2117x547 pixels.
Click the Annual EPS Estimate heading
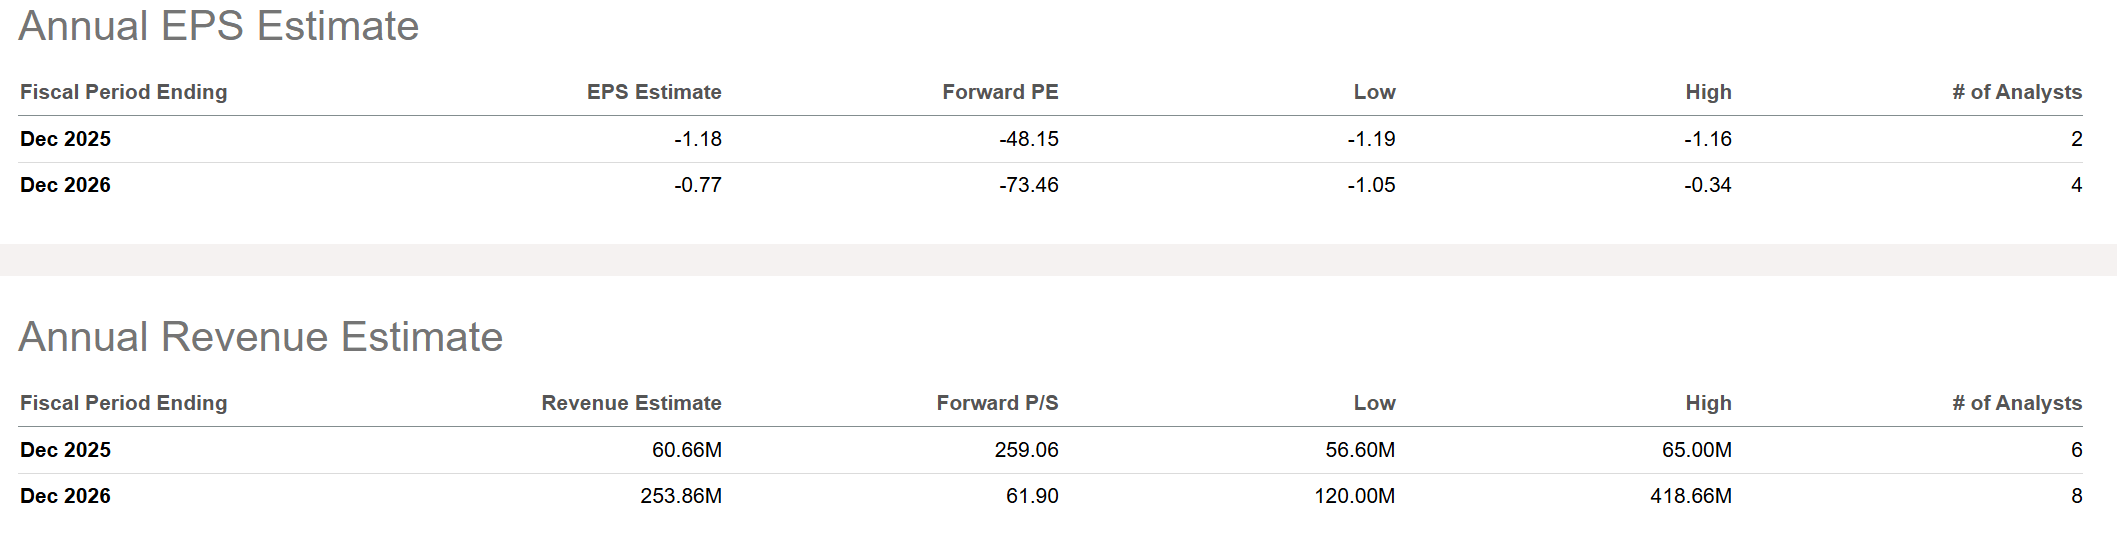click(218, 26)
